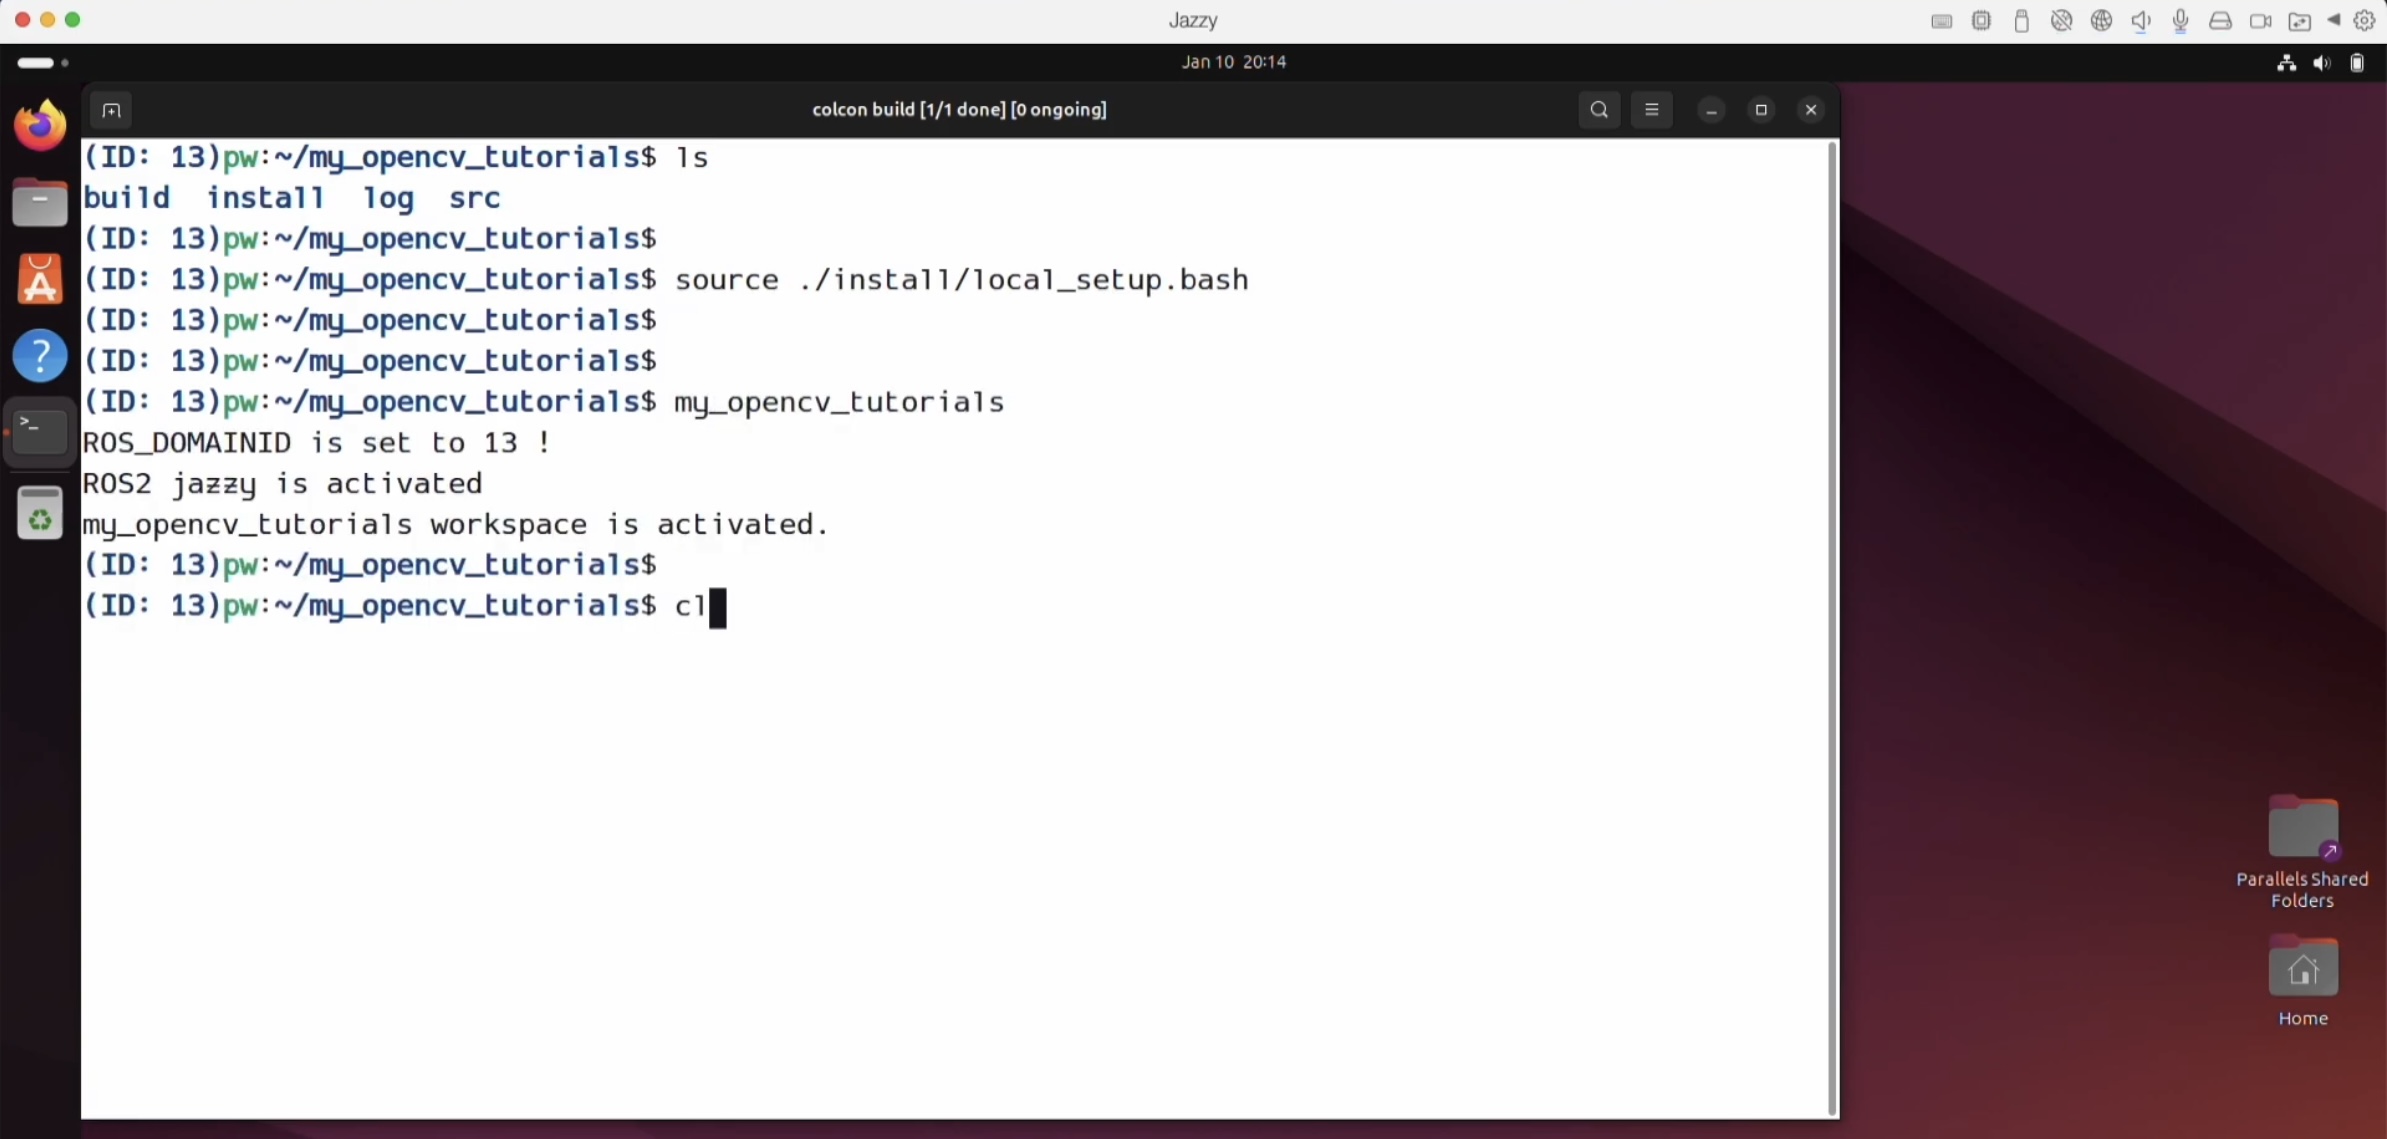Click the Terminal icon in dock

[40, 432]
